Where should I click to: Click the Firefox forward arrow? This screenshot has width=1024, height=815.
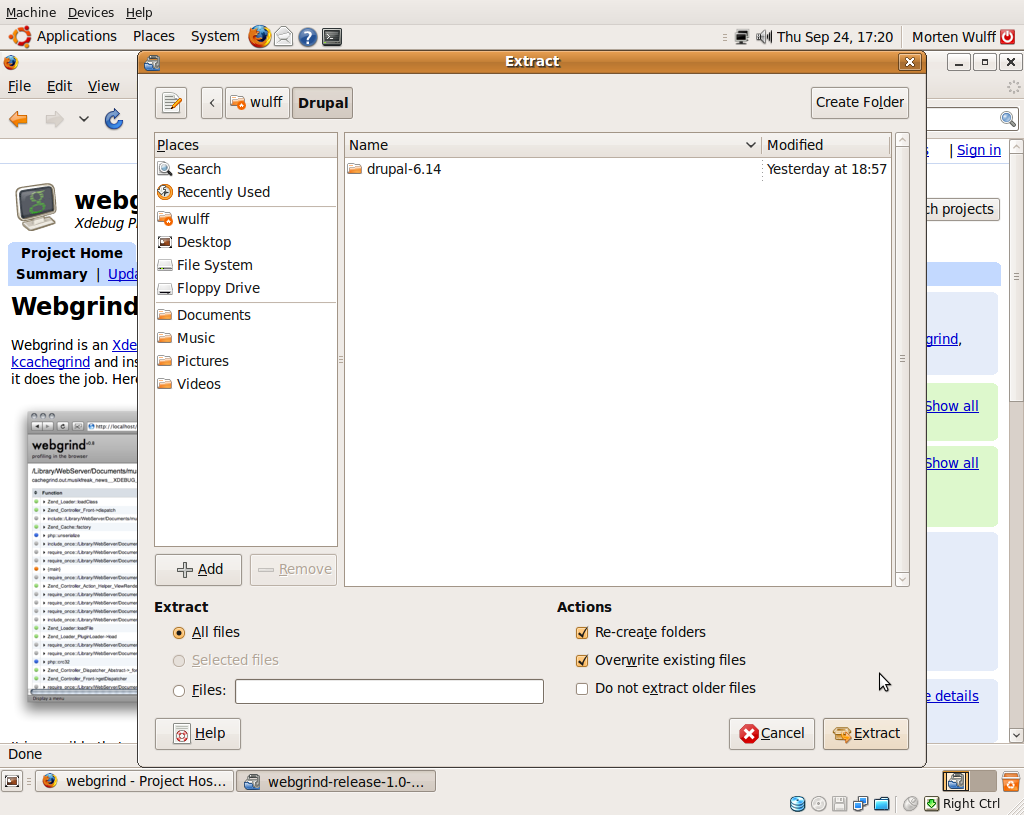pos(54,119)
